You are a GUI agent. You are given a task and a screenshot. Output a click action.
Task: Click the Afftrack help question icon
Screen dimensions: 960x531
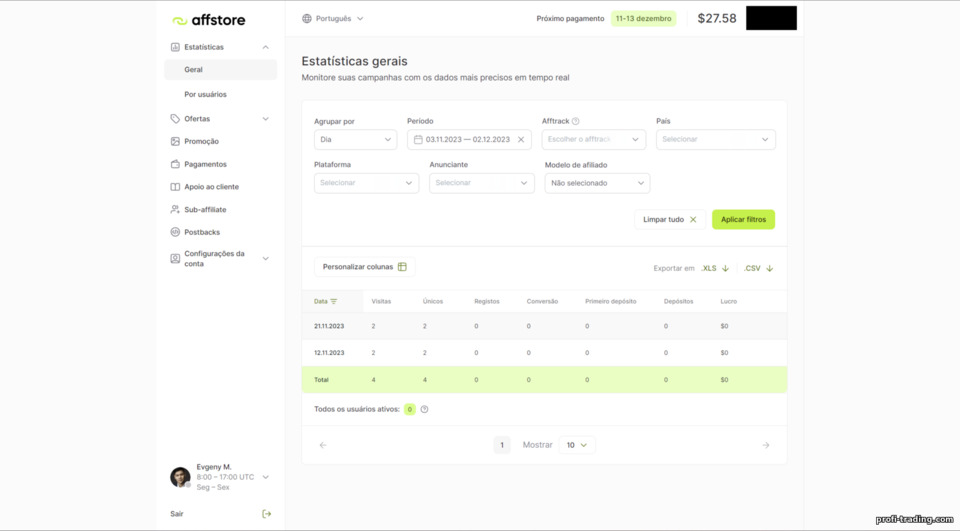point(576,121)
